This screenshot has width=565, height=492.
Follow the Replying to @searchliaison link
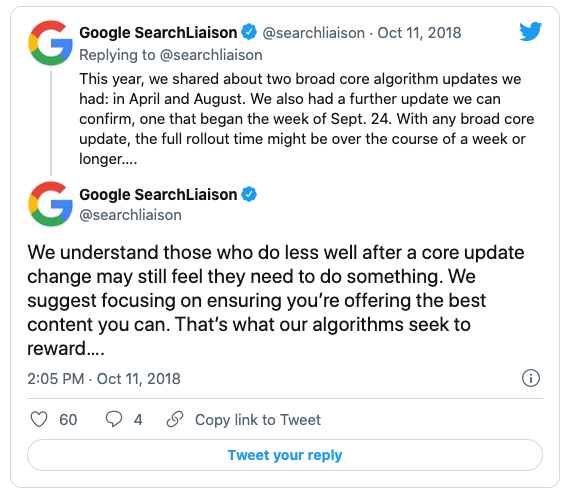(x=171, y=55)
